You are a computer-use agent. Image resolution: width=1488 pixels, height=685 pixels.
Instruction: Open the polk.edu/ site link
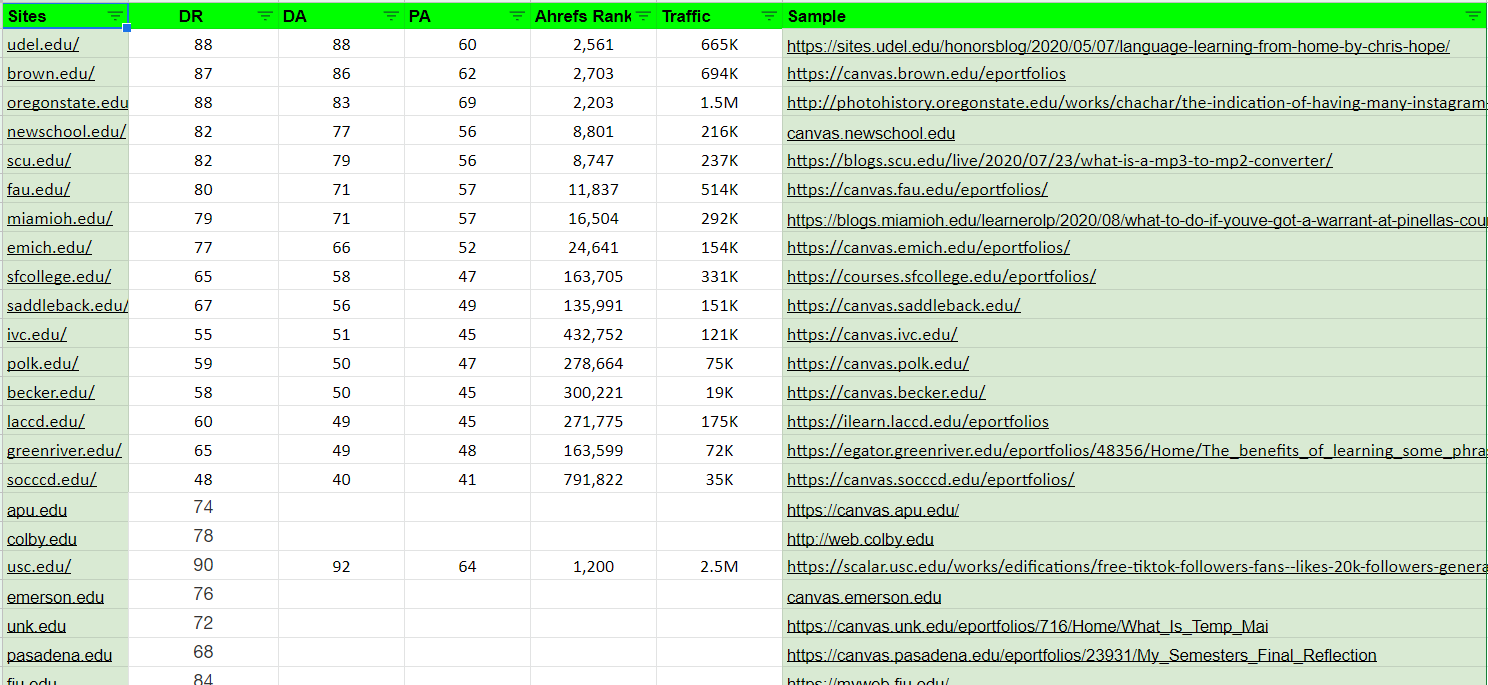[43, 364]
